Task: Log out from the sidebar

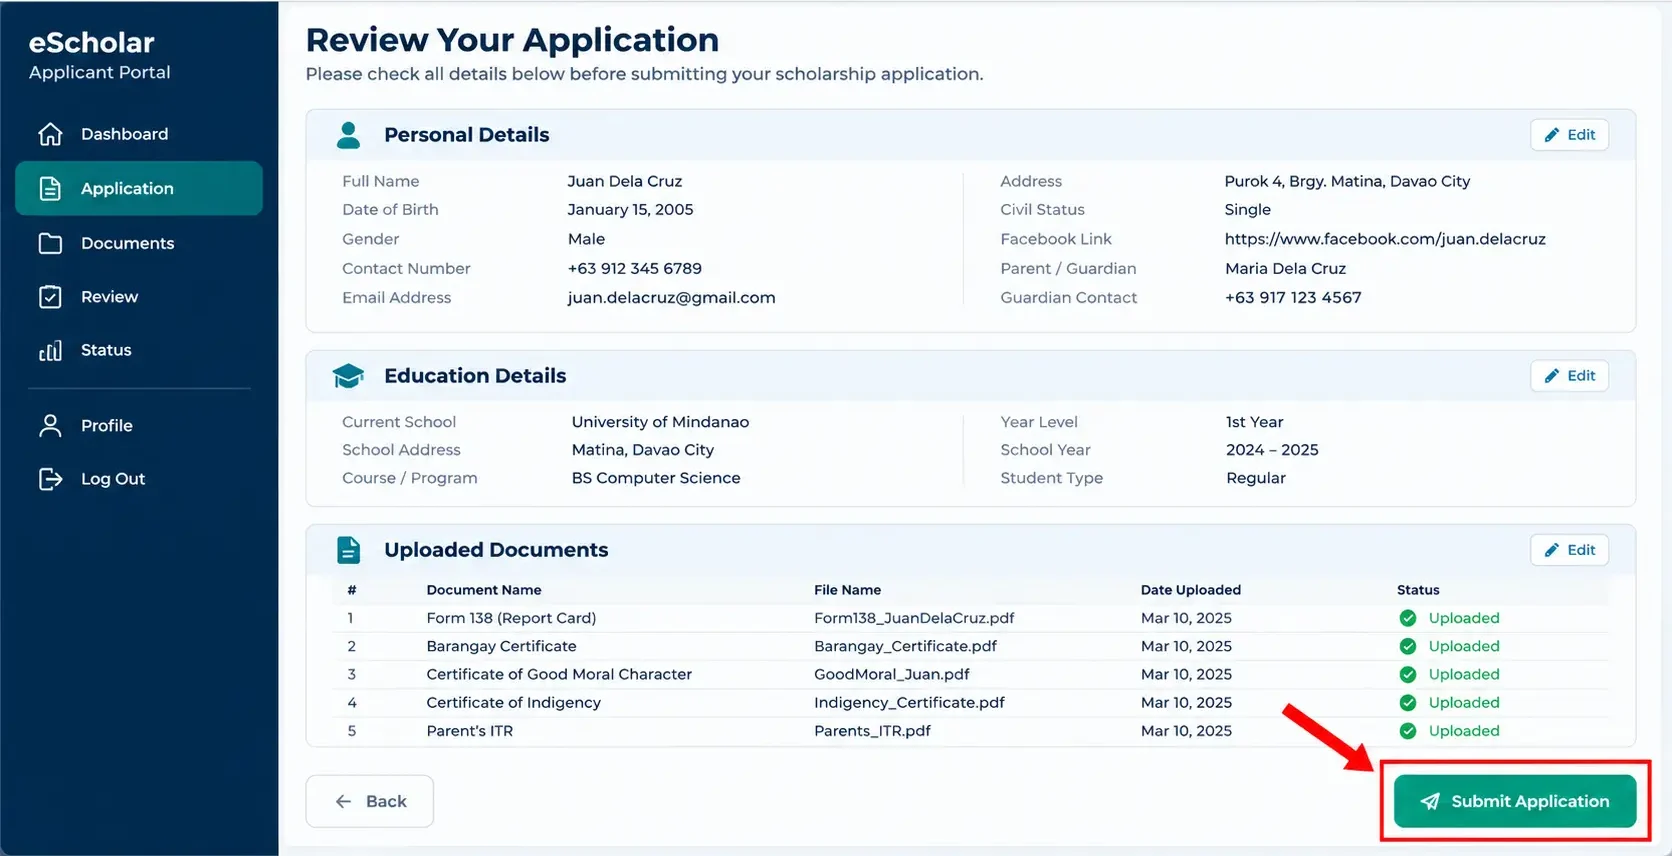Action: pyautogui.click(x=139, y=479)
